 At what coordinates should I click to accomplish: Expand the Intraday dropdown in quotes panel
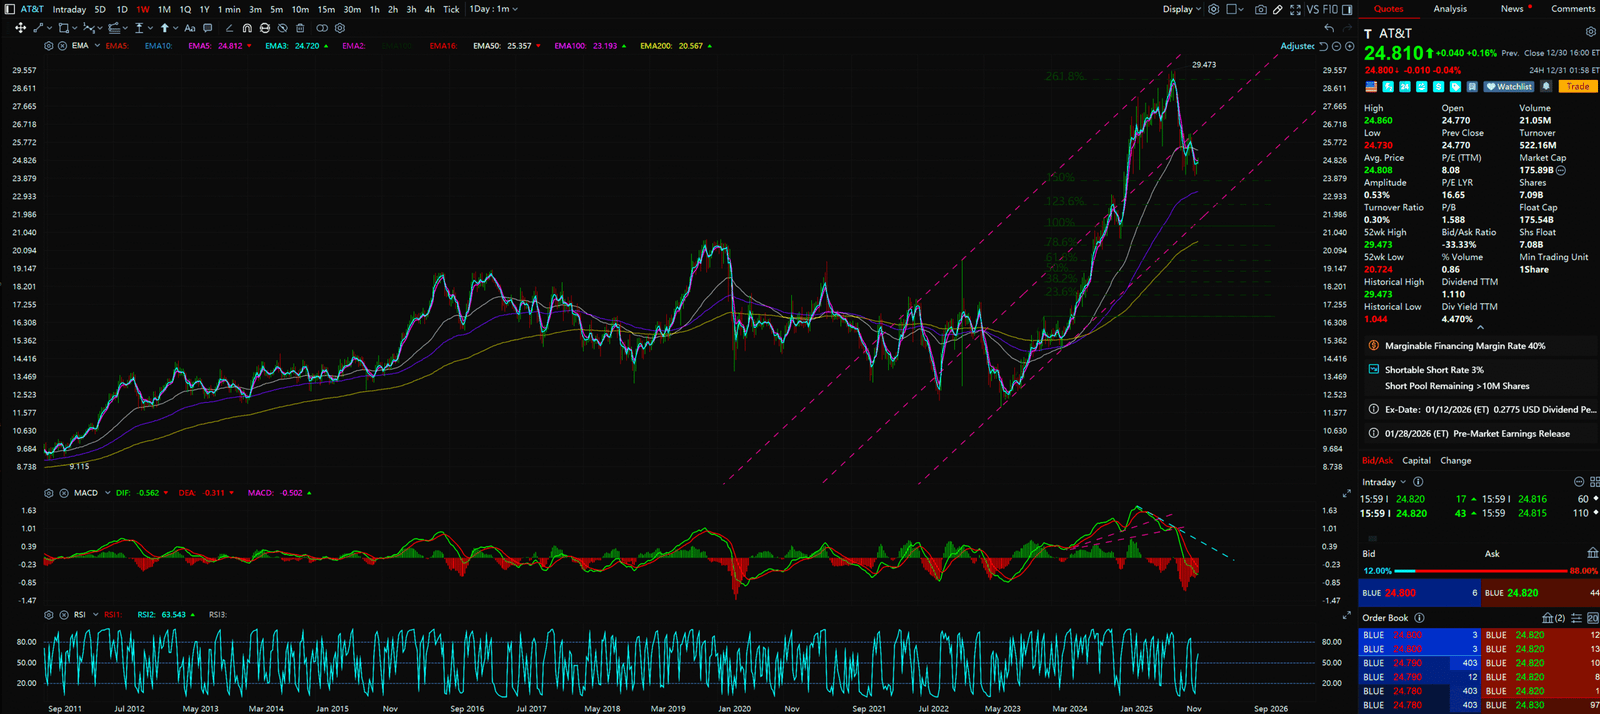pos(1384,482)
